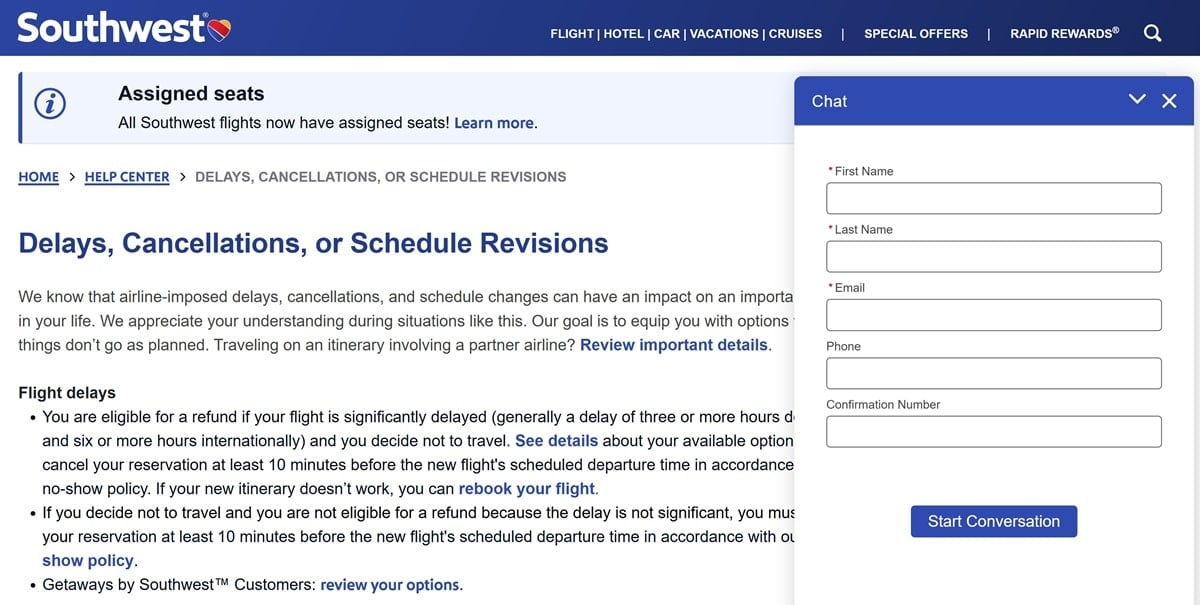Image resolution: width=1200 pixels, height=605 pixels.
Task: Click the info icon beside Assigned seats
Action: pyautogui.click(x=50, y=104)
